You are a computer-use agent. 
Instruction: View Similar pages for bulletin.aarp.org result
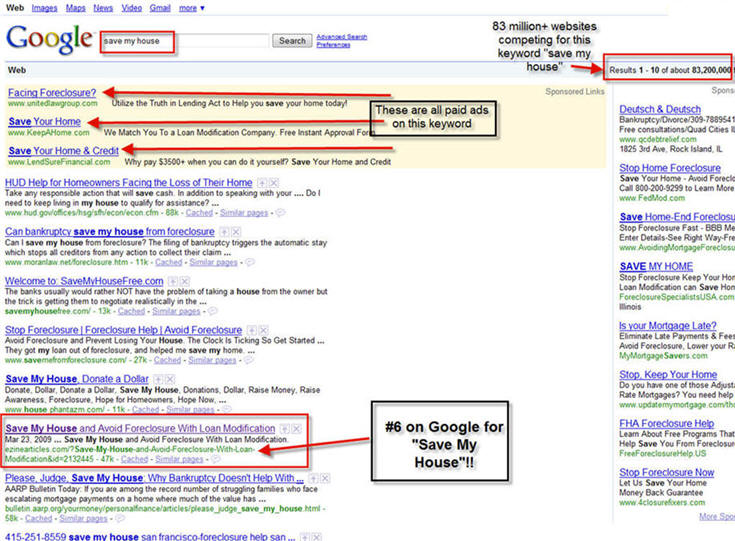coord(83,518)
